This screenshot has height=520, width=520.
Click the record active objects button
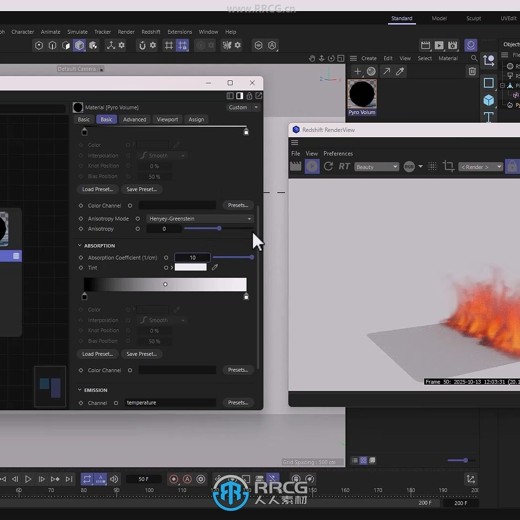point(174,479)
